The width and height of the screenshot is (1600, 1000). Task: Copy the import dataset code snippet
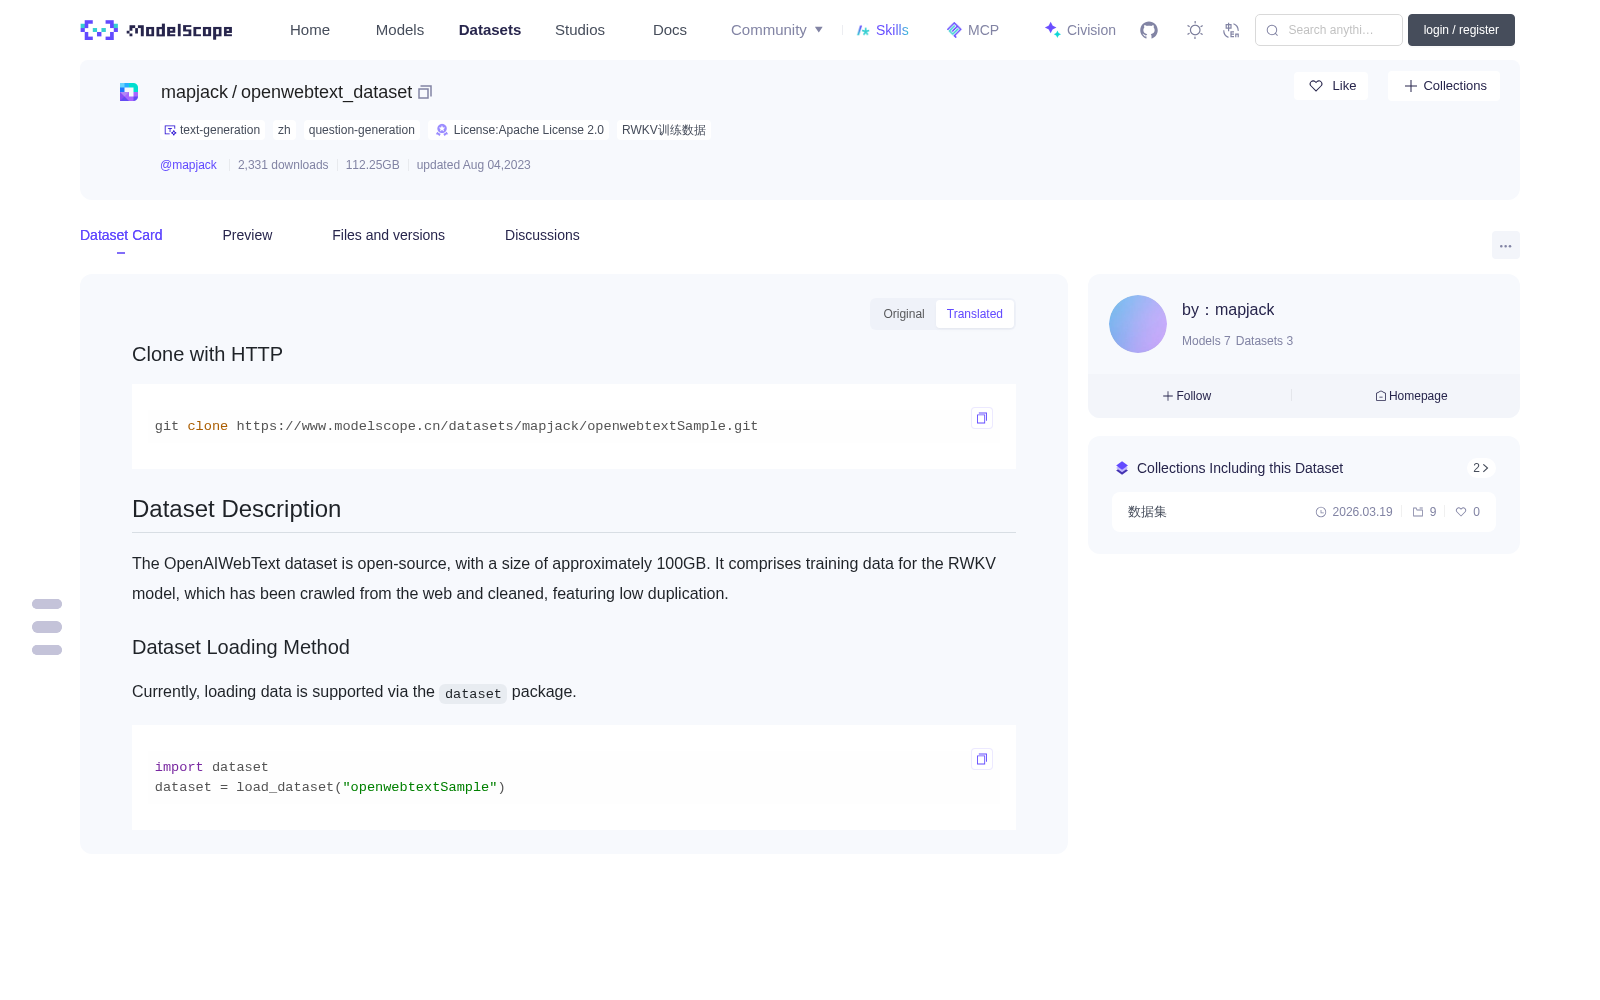coord(982,759)
